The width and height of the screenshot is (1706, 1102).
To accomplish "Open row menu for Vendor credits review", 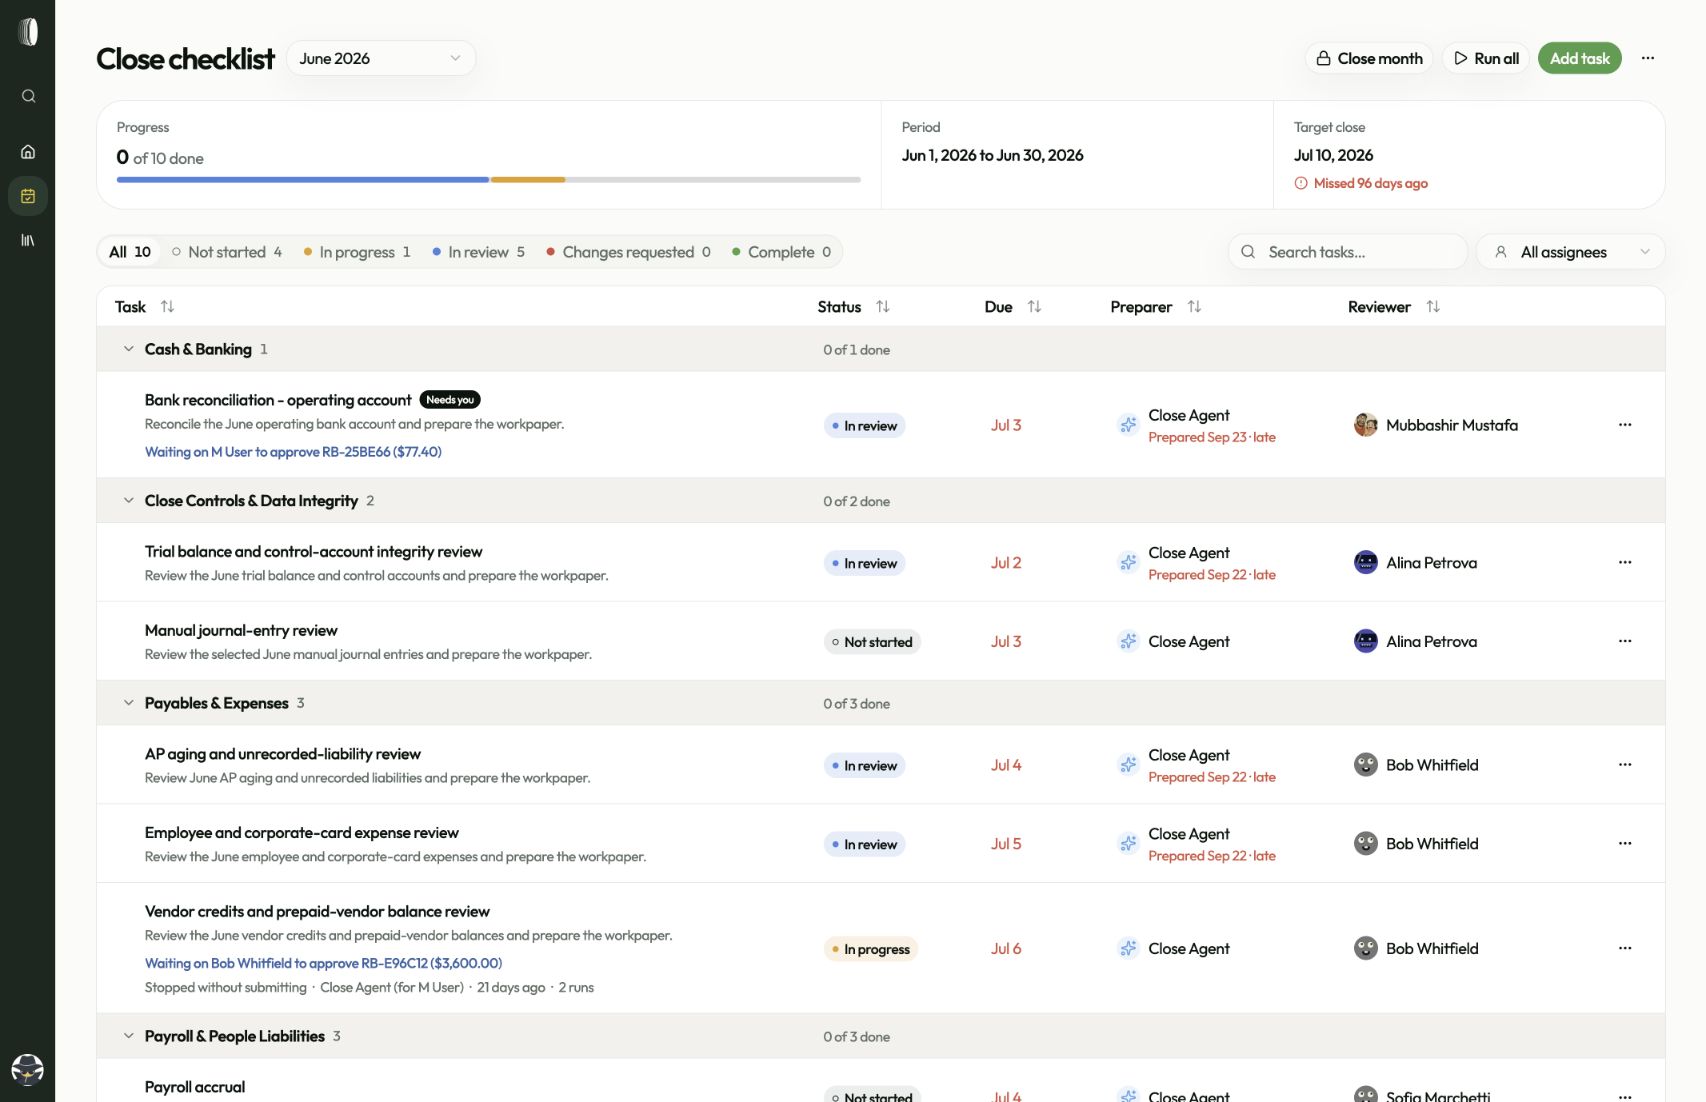I will click(1625, 949).
